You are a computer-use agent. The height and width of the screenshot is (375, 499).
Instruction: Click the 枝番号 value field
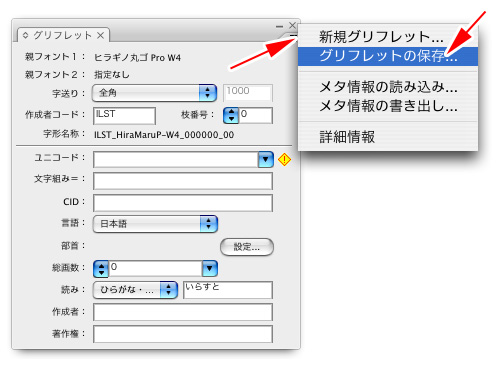[256, 115]
